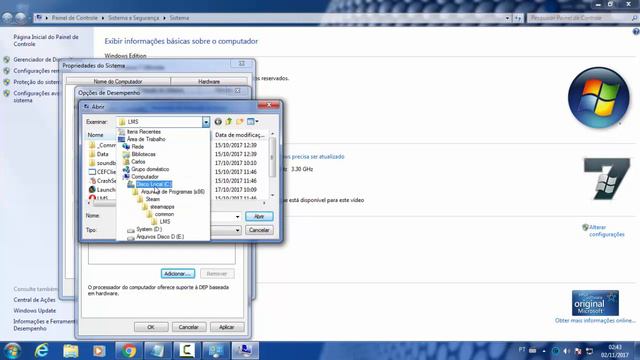Choose Bibliotecas in the location list
The image size is (640, 360).
tap(143, 154)
